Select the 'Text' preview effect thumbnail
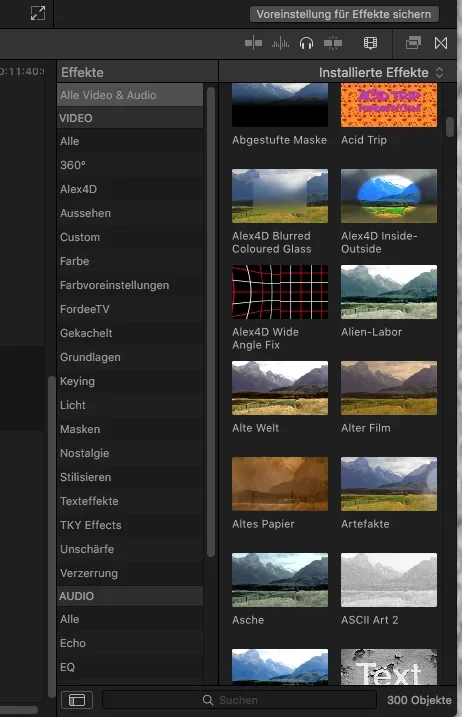Viewport: 462px width, 717px height. [x=389, y=667]
